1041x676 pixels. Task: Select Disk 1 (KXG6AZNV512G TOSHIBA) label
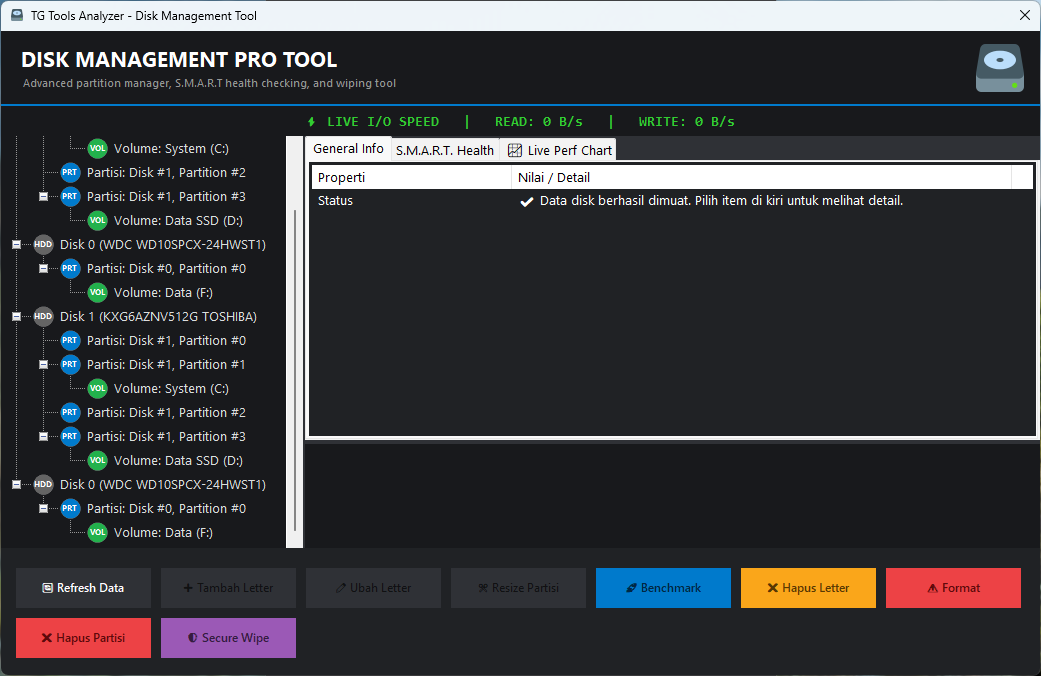(x=158, y=316)
